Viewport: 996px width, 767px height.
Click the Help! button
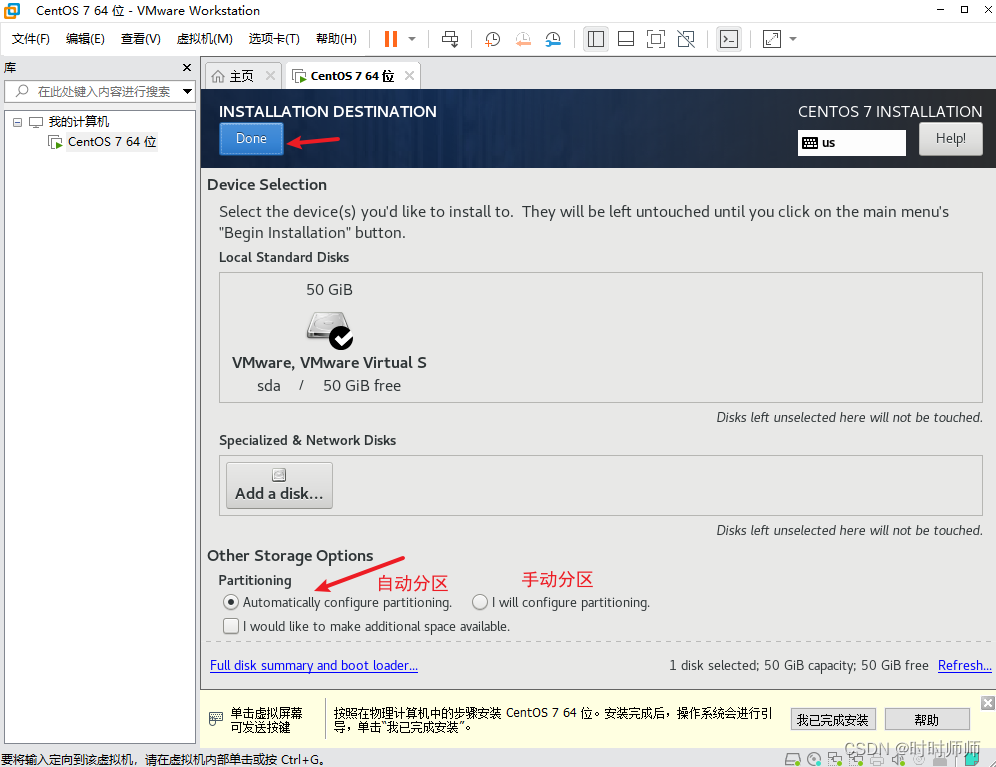(x=950, y=139)
